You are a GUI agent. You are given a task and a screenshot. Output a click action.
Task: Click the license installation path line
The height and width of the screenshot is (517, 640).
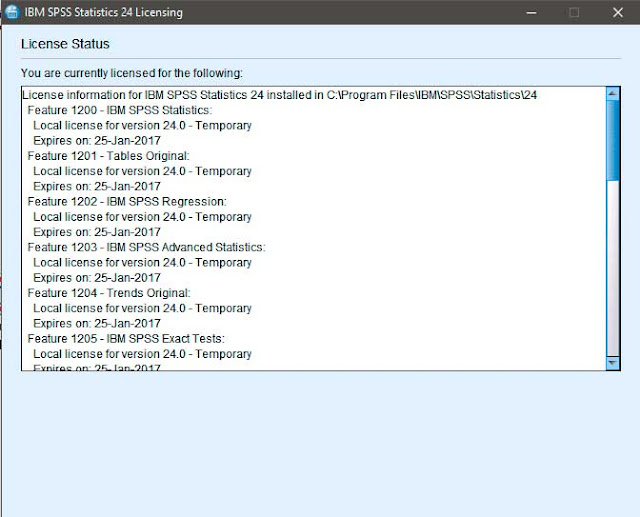(x=280, y=95)
